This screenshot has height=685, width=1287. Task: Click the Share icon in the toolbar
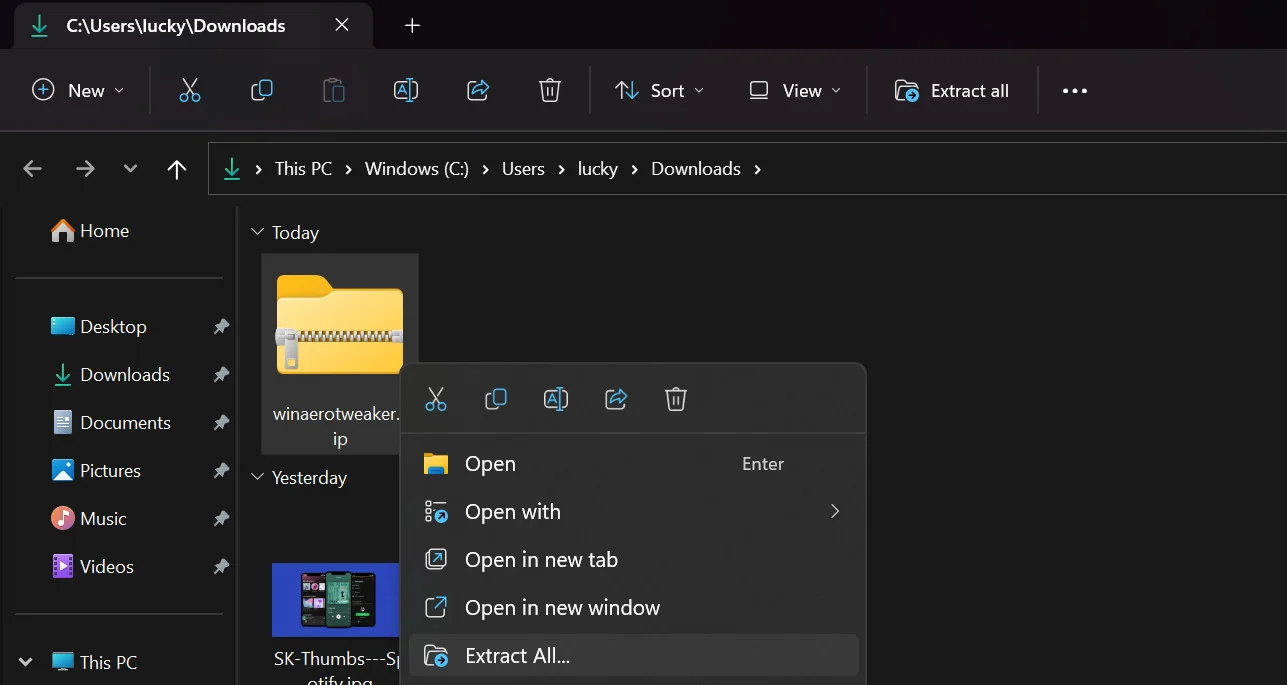click(x=478, y=91)
